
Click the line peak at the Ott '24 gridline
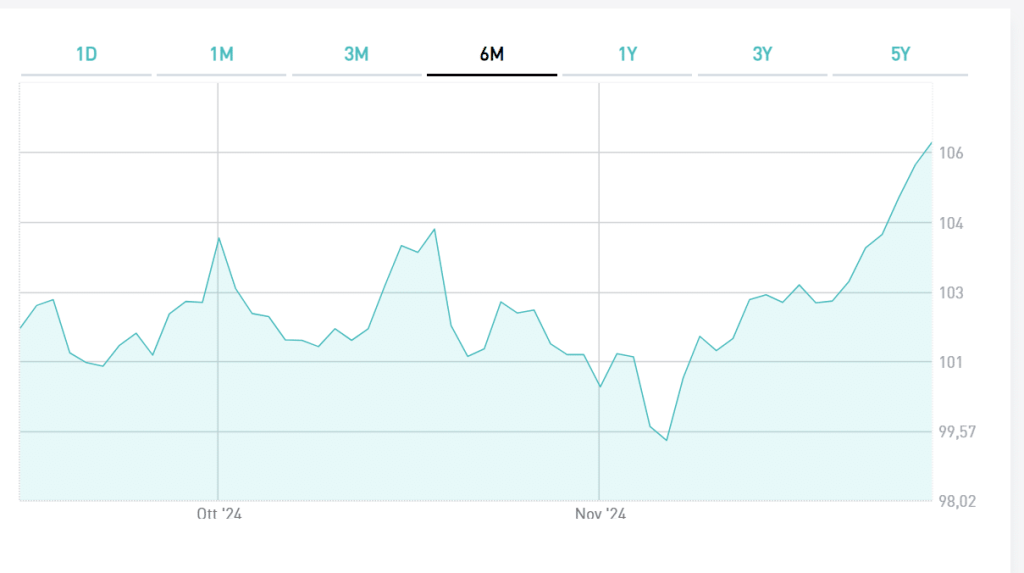pos(219,238)
